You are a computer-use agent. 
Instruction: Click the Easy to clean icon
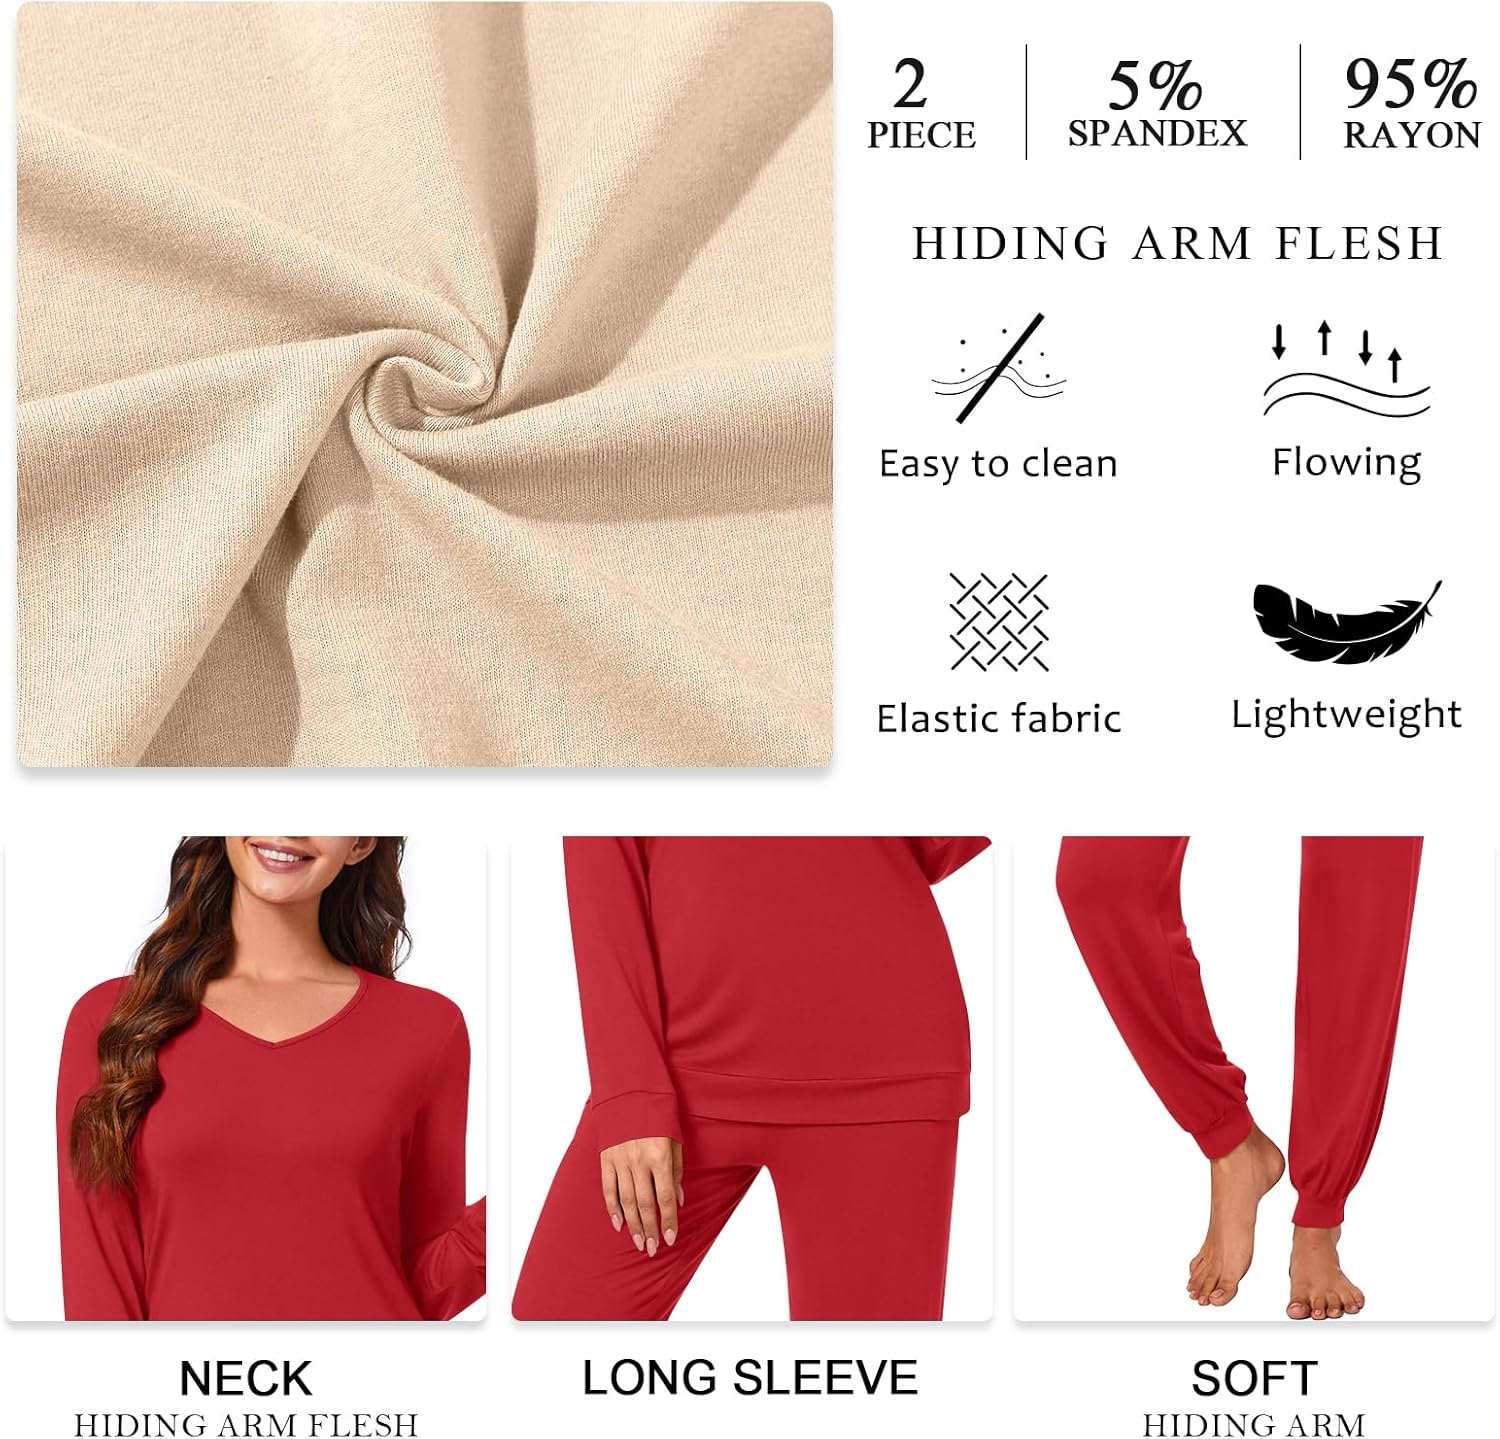[999, 368]
